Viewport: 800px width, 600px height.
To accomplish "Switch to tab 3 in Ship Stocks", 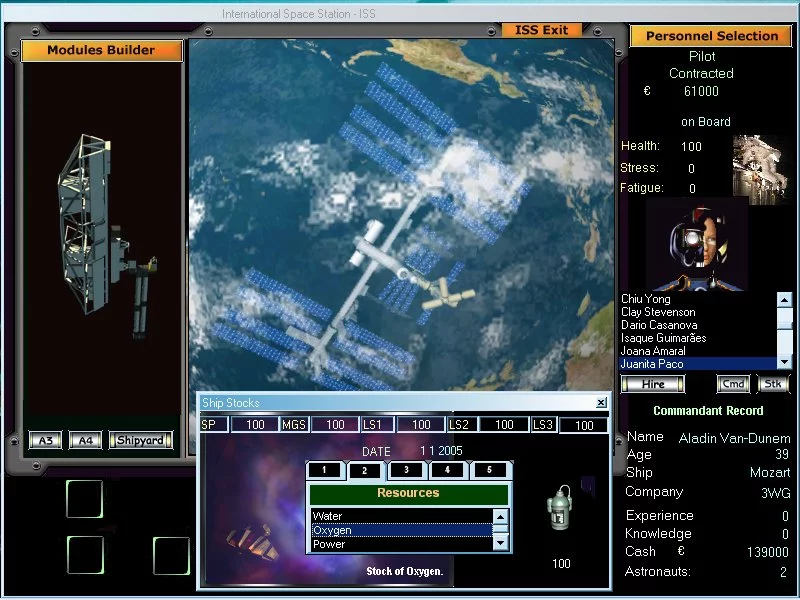I will point(406,470).
